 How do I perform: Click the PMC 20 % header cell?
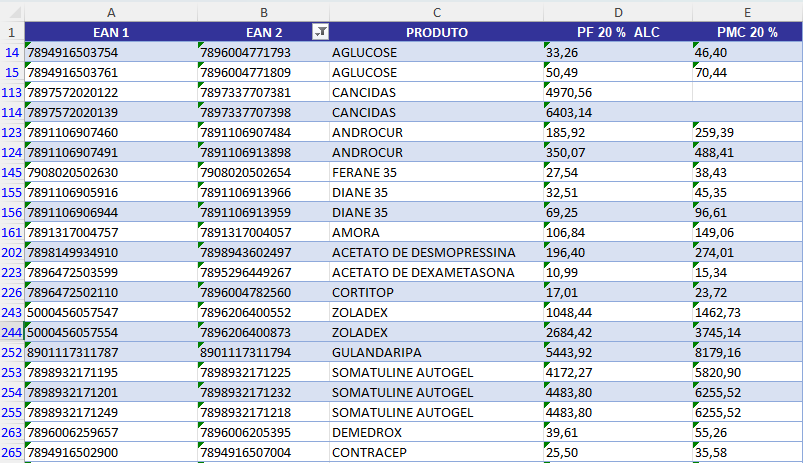point(748,32)
